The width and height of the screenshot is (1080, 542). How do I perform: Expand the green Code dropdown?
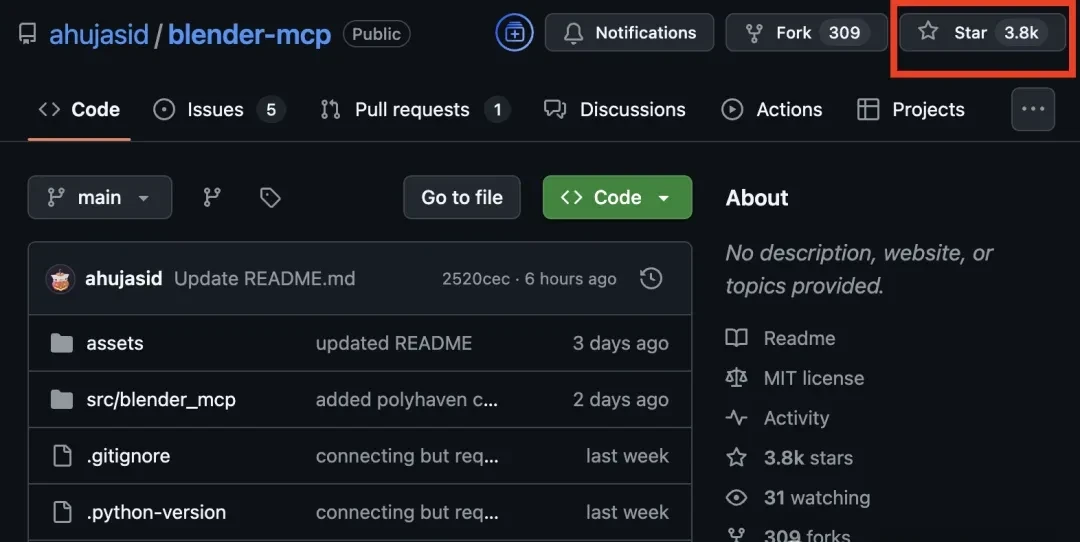pos(617,198)
